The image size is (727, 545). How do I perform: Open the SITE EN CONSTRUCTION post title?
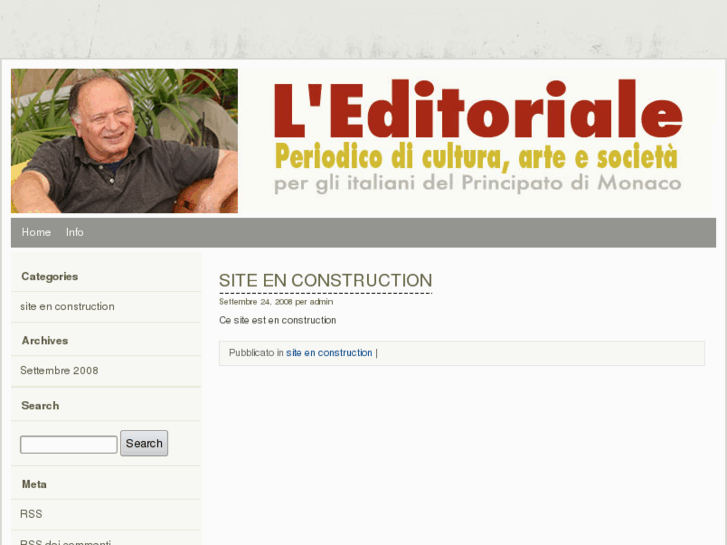tap(325, 281)
